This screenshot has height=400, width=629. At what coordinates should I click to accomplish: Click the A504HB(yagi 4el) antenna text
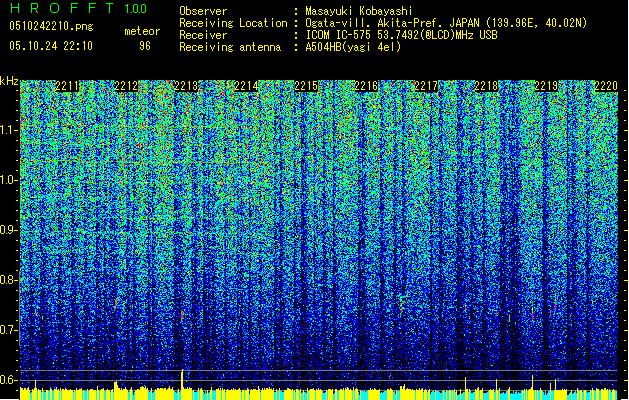(x=353, y=47)
